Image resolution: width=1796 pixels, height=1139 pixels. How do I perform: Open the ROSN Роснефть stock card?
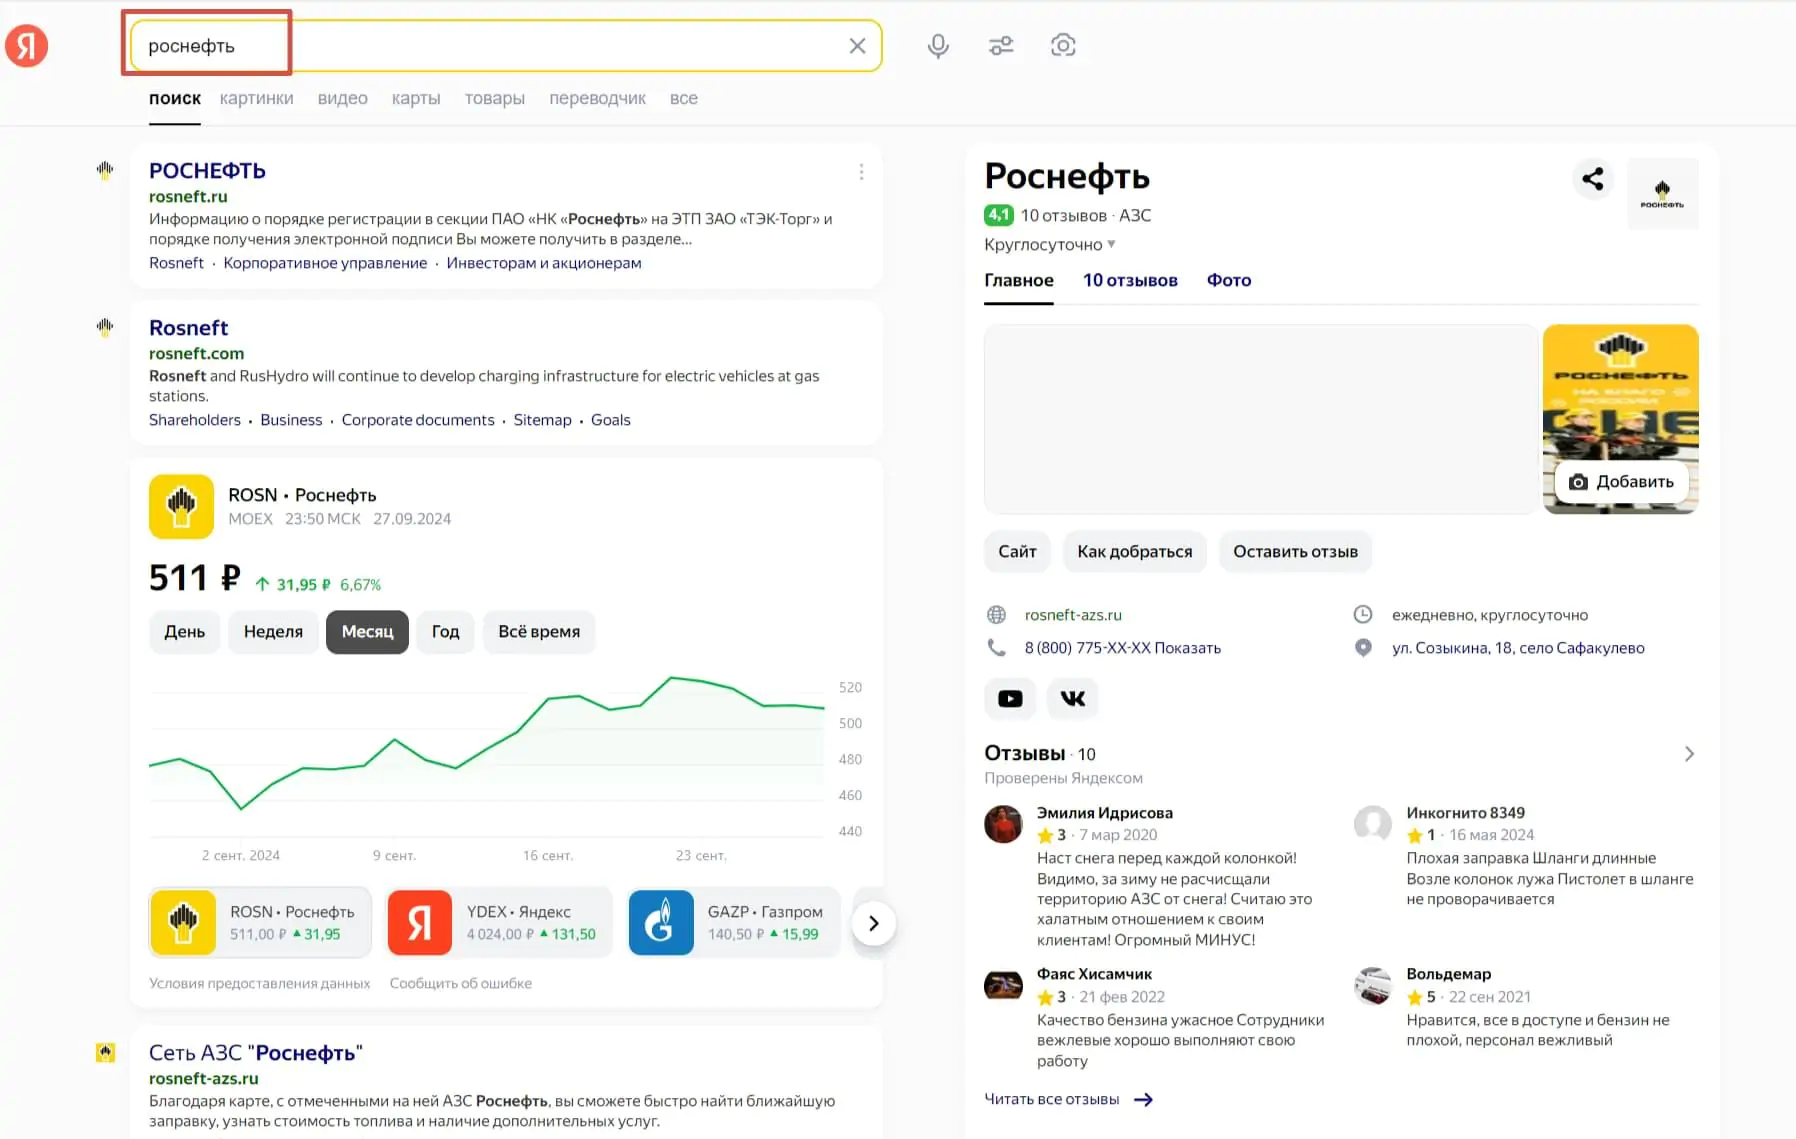[260, 922]
